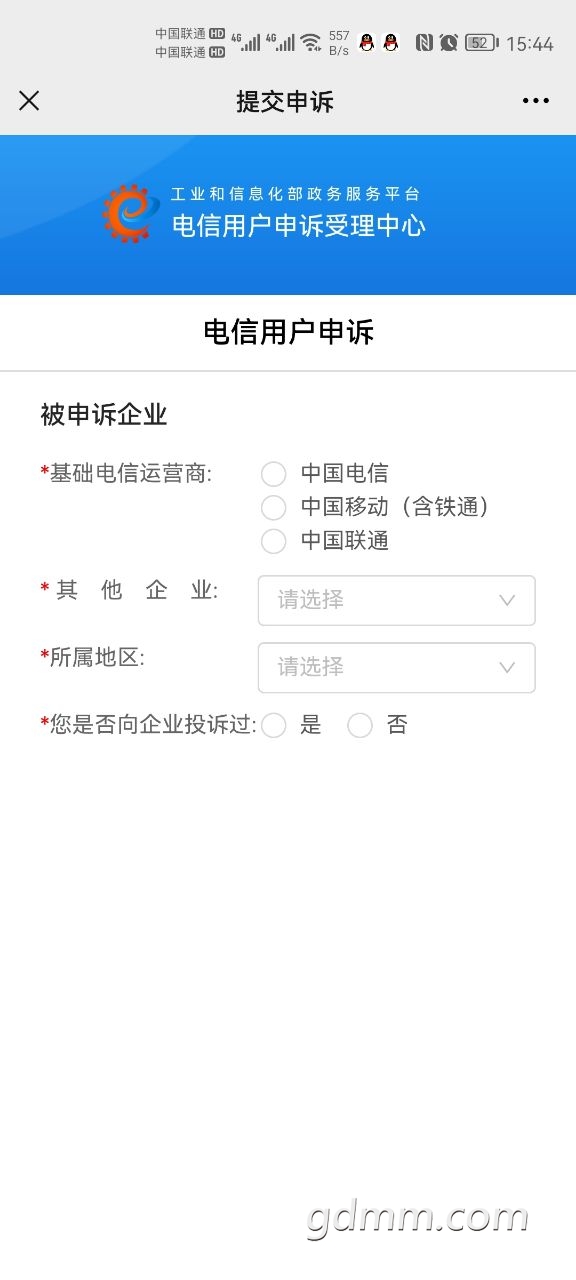Choose 否 for previously complained to enterprise
This screenshot has height=1280, width=576.
pos(360,726)
